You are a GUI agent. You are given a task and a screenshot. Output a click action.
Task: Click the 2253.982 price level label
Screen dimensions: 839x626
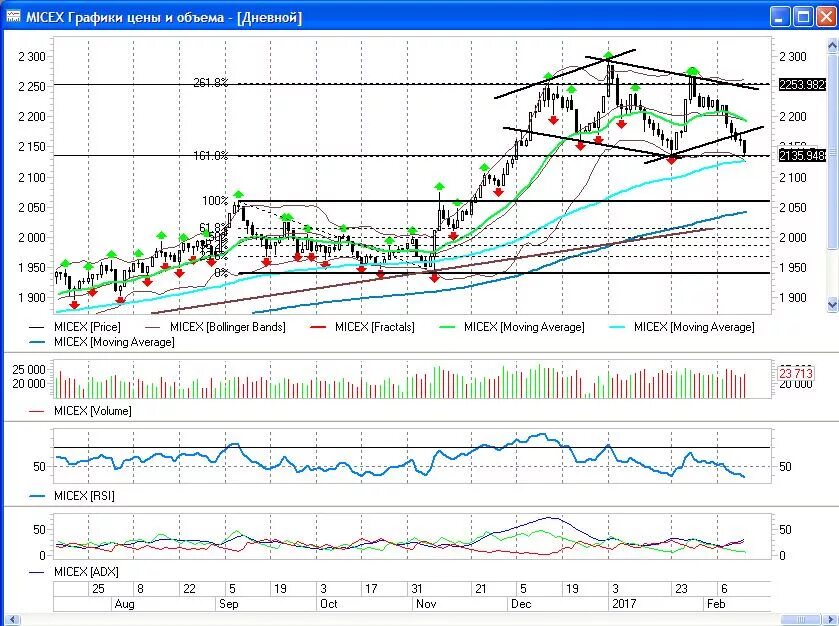pyautogui.click(x=802, y=85)
